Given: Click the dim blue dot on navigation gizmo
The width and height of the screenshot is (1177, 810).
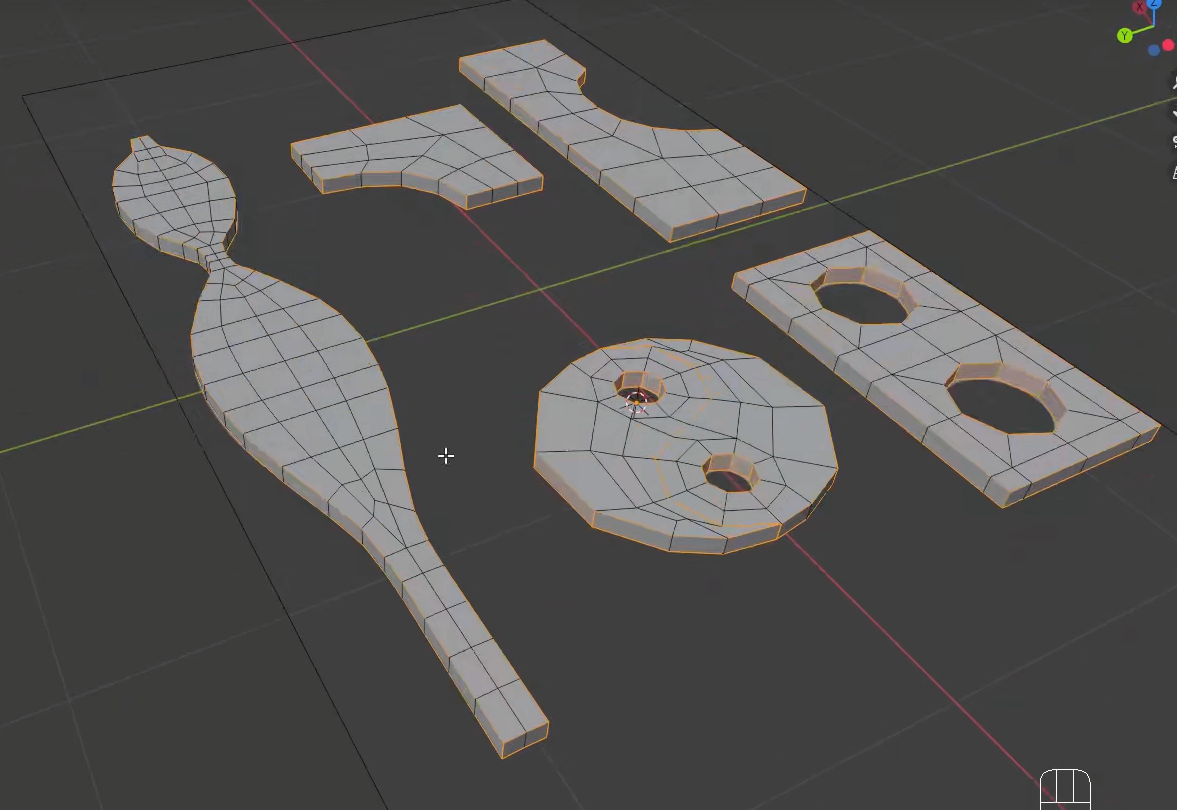Looking at the screenshot, I should click(x=1153, y=50).
